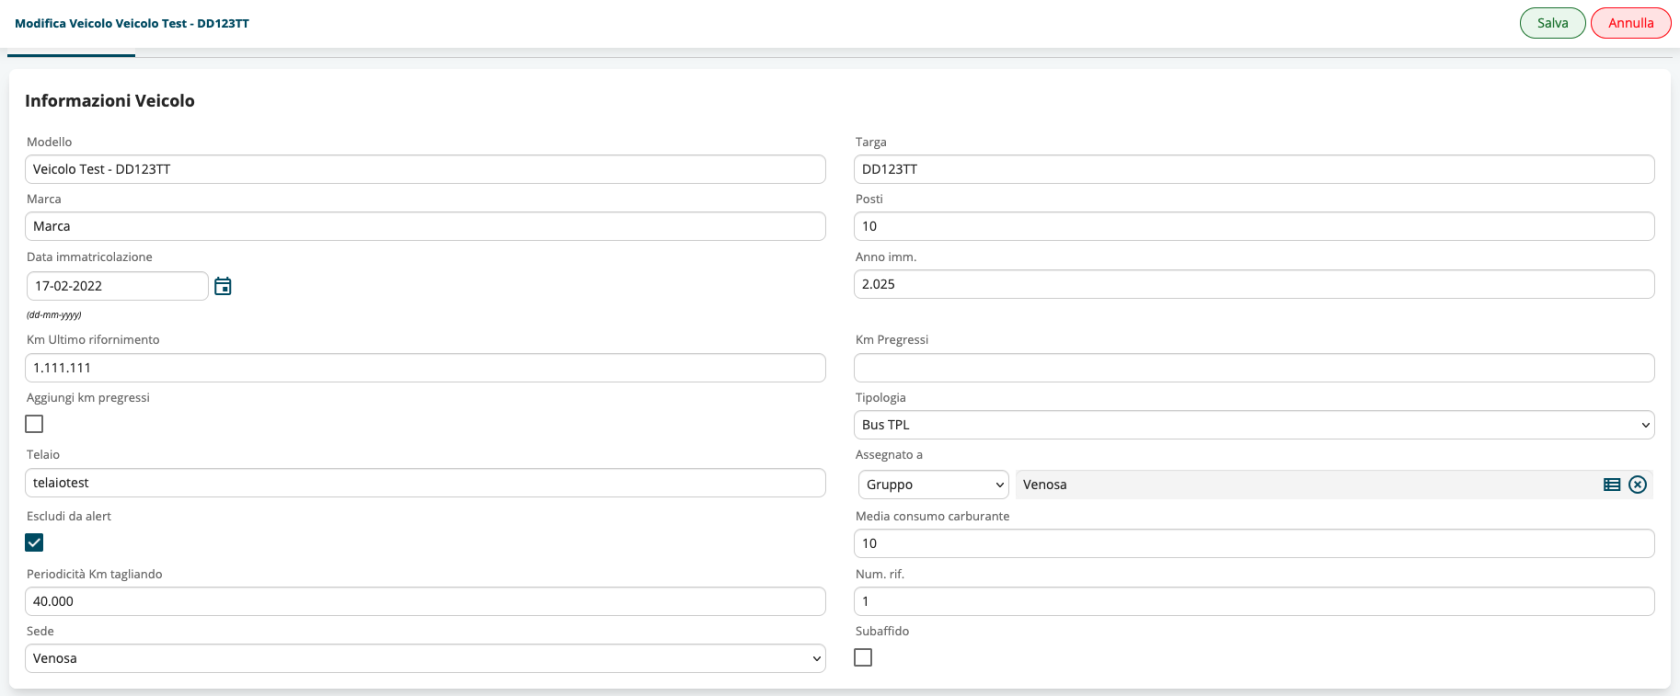Image resolution: width=1680 pixels, height=696 pixels.
Task: Cancel editing with the Annulla button
Action: [x=1630, y=23]
